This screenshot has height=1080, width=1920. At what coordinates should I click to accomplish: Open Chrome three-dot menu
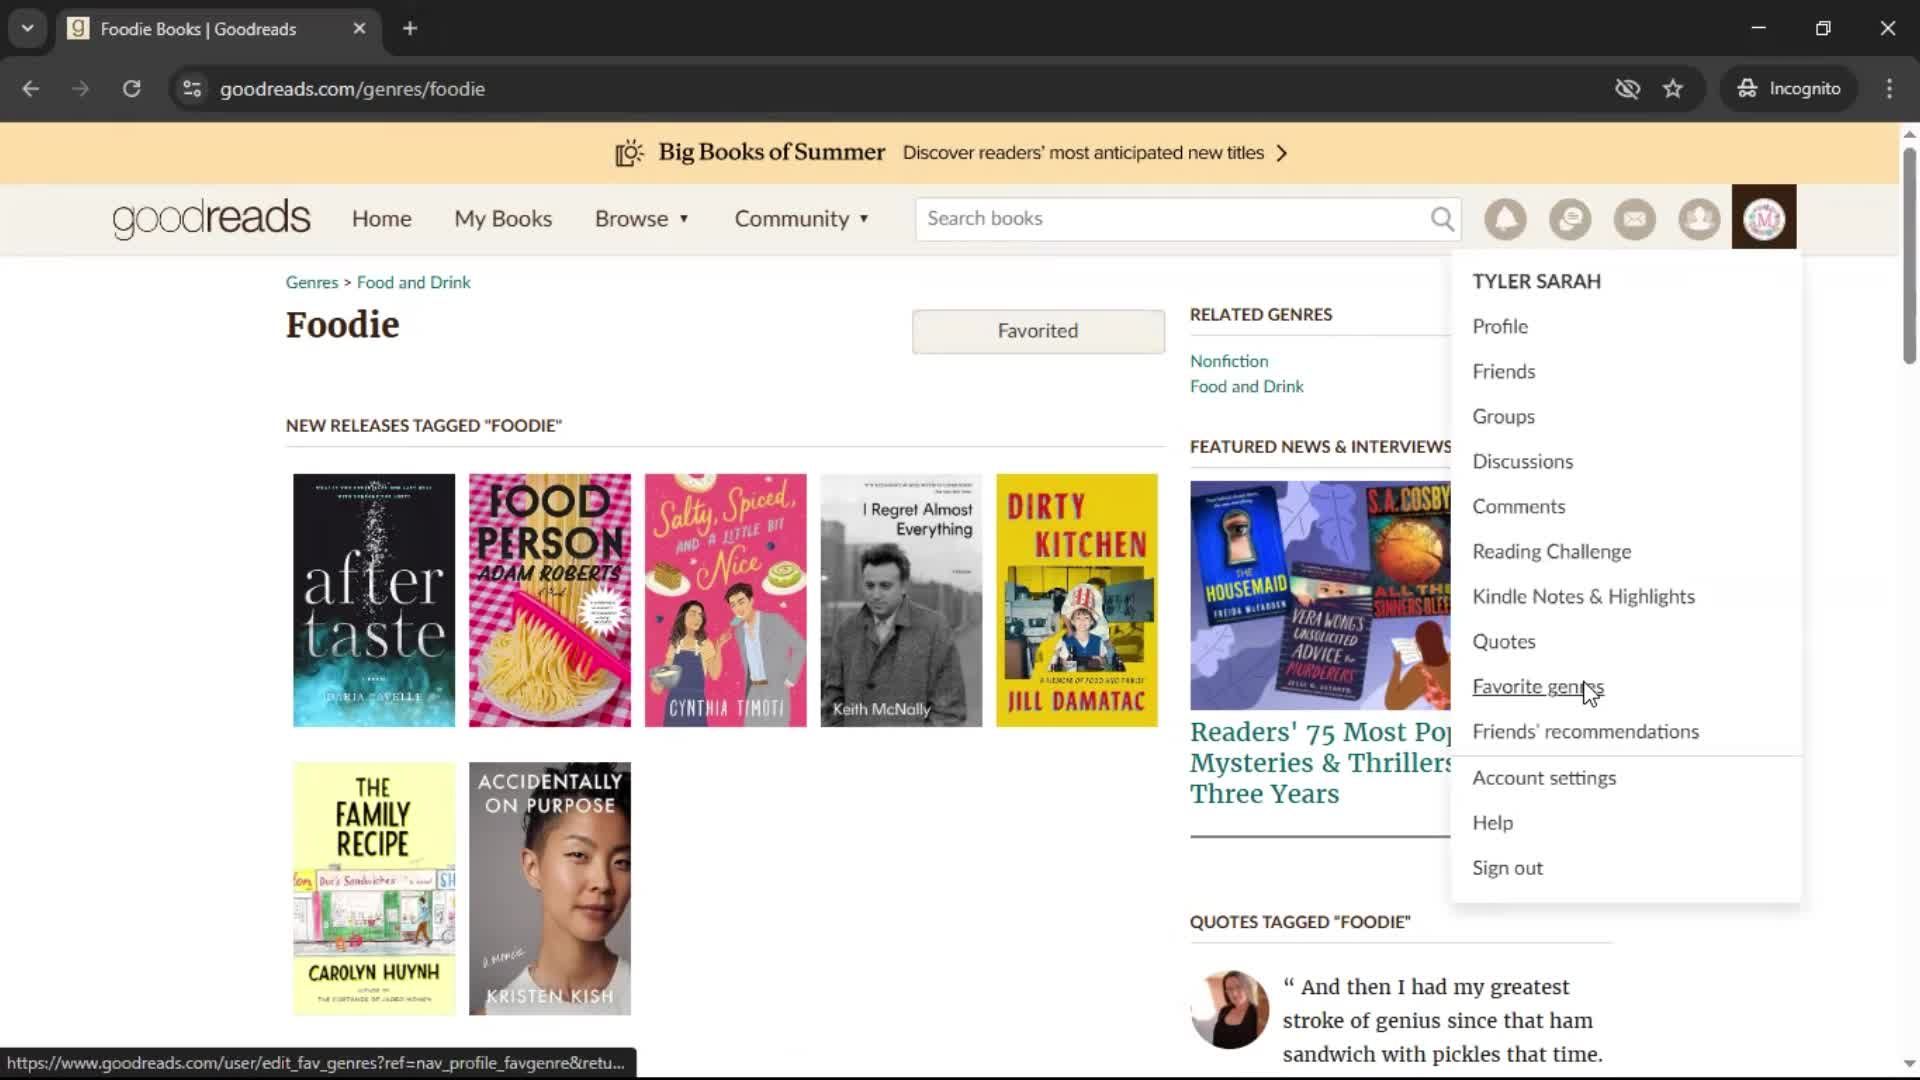tap(1889, 89)
